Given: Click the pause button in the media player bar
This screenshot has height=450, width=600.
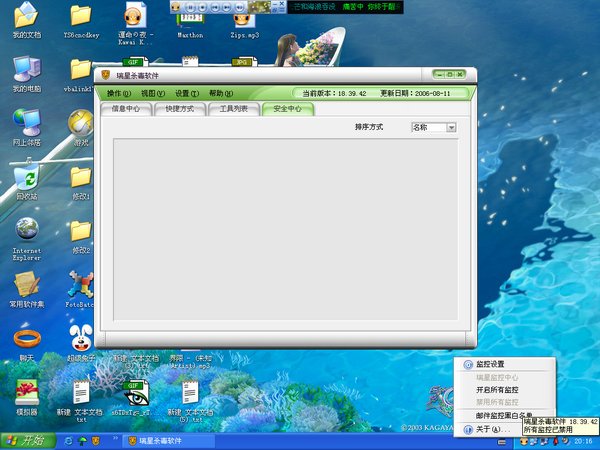Looking at the screenshot, I should point(190,7).
